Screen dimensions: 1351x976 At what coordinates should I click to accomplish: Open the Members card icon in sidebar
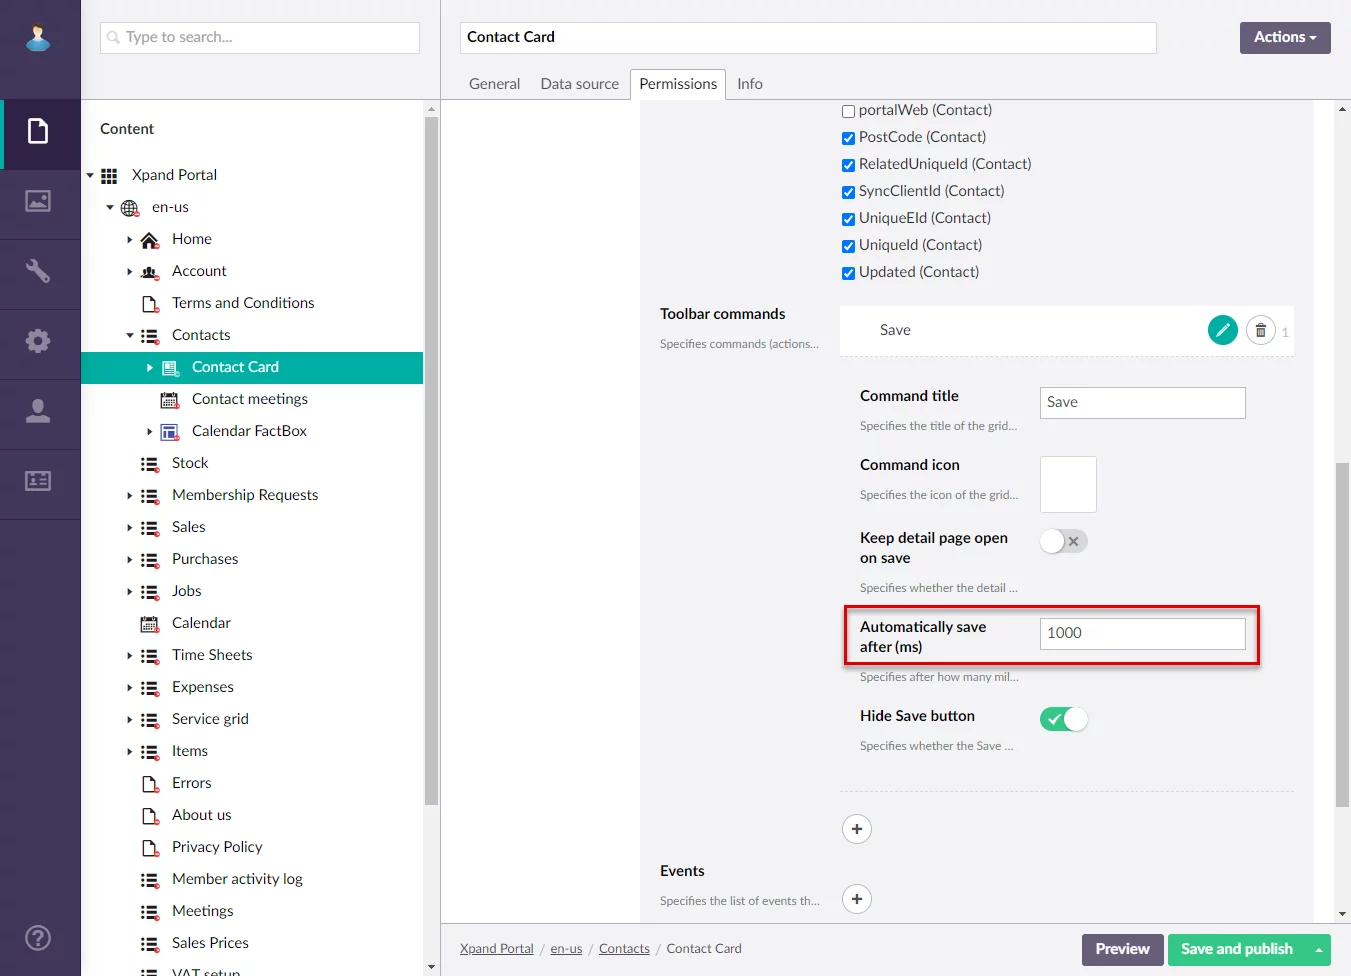click(x=38, y=481)
